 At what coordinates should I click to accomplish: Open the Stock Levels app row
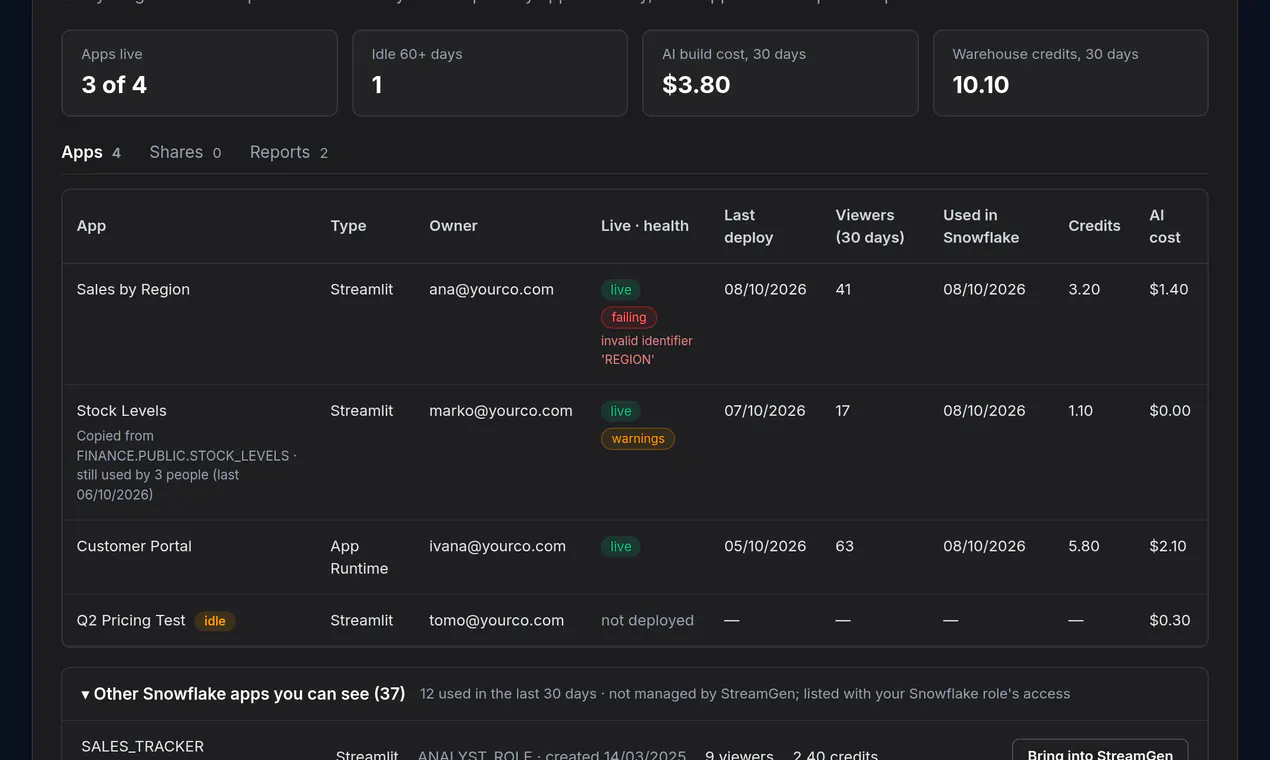pyautogui.click(x=635, y=452)
